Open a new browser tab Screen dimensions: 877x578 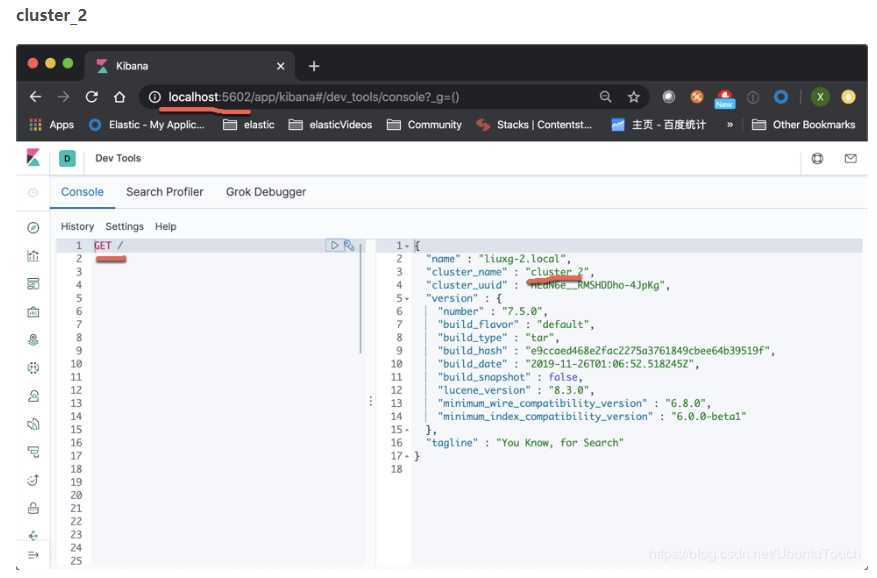[314, 66]
